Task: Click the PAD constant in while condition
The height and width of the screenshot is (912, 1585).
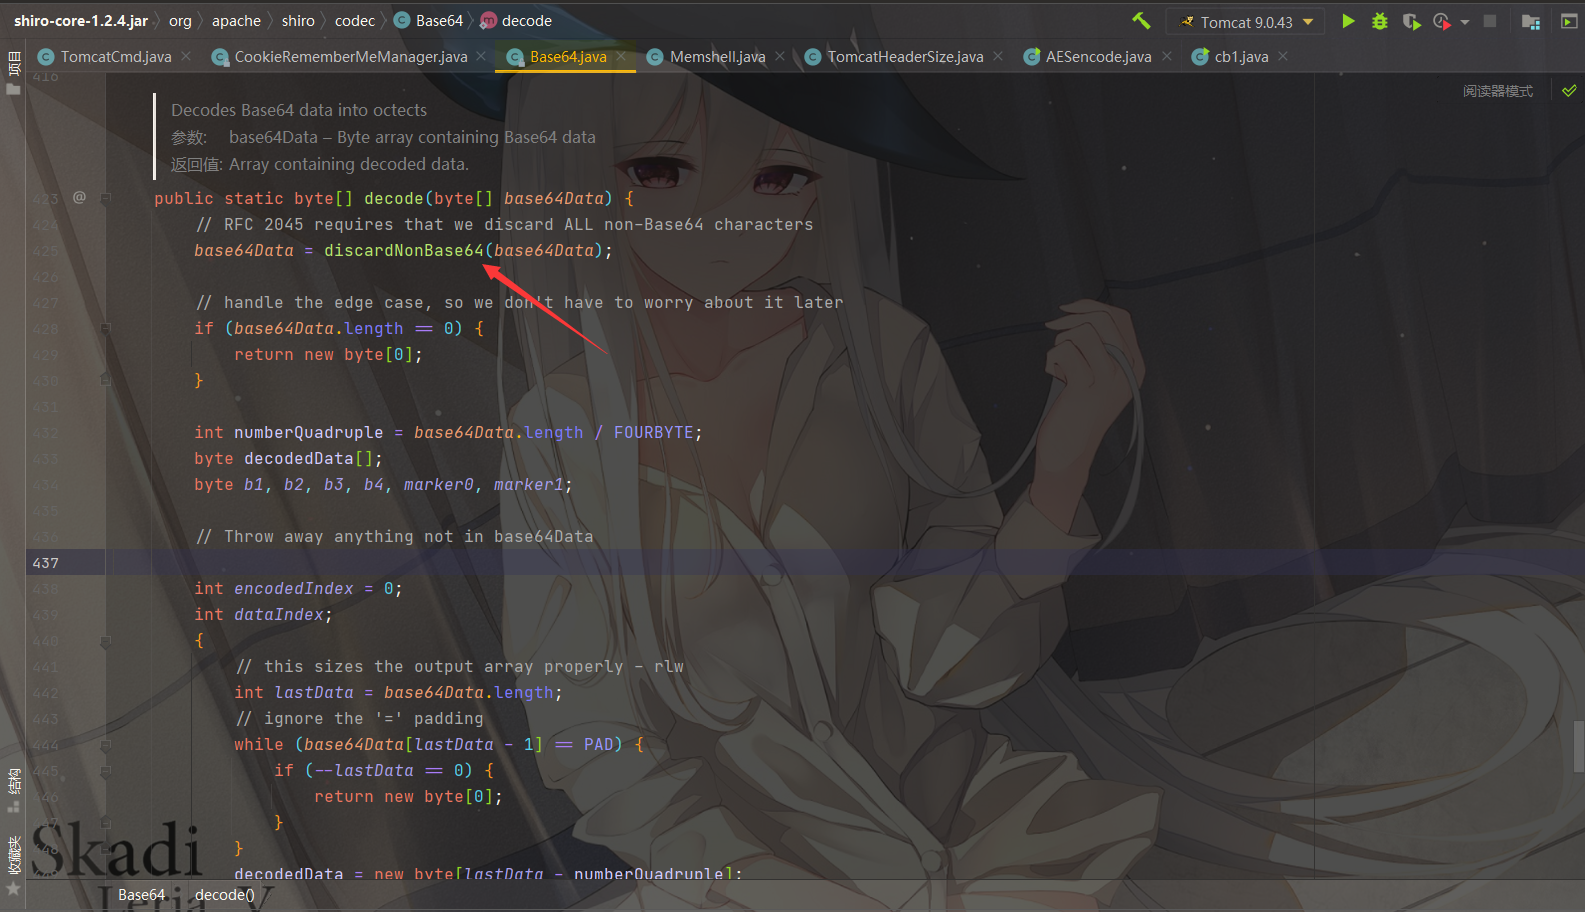Action: tap(598, 744)
